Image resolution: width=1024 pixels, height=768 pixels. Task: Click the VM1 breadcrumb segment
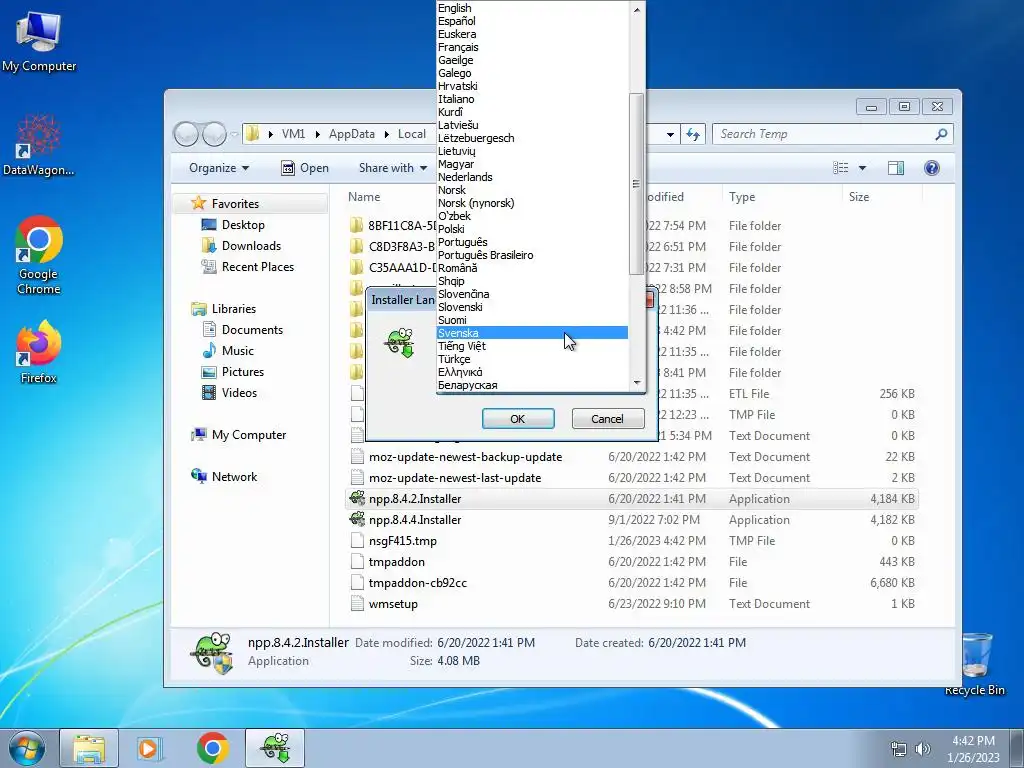(x=293, y=134)
